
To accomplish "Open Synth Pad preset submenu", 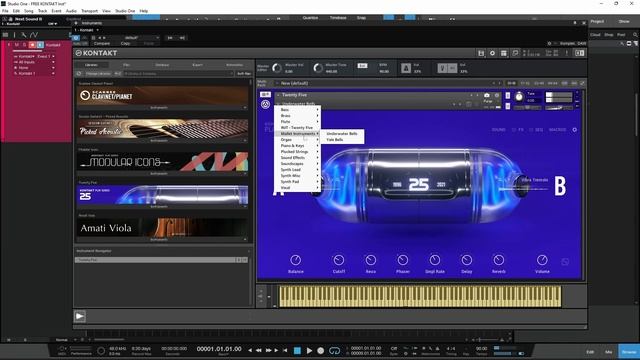I will pyautogui.click(x=299, y=182).
